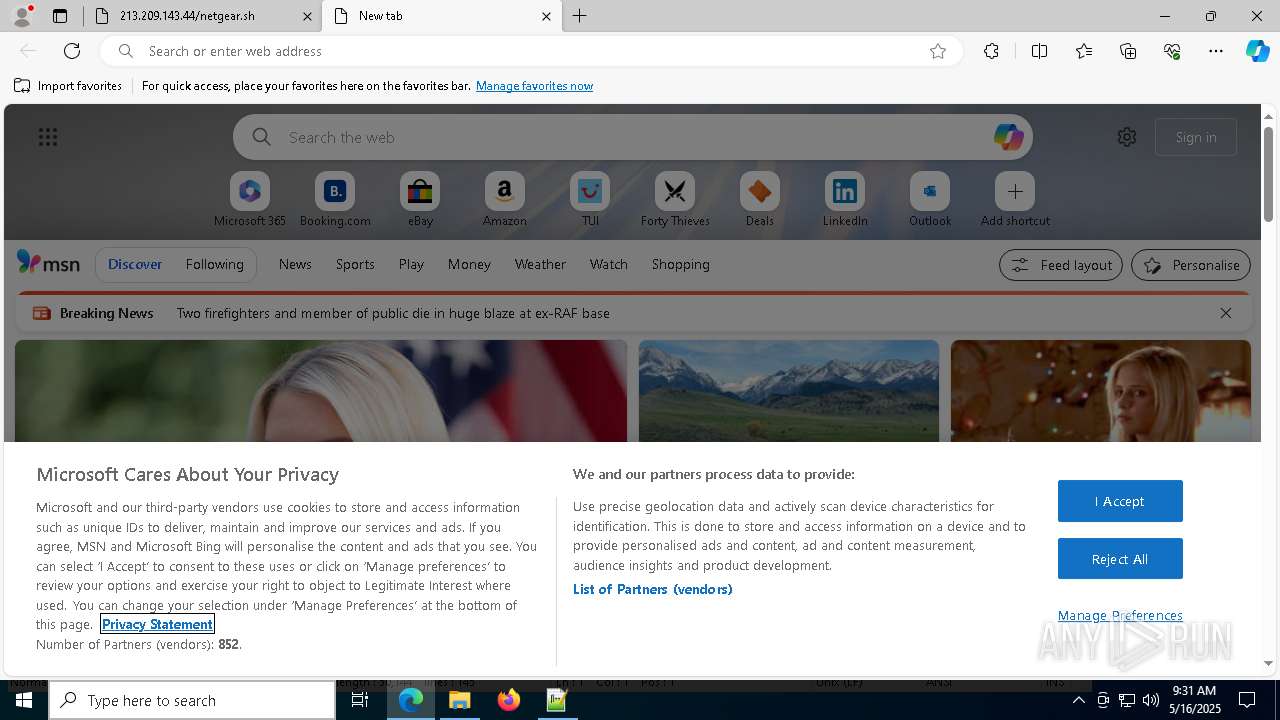1280x720 pixels.
Task: Open Task View on the taskbar
Action: (x=360, y=700)
